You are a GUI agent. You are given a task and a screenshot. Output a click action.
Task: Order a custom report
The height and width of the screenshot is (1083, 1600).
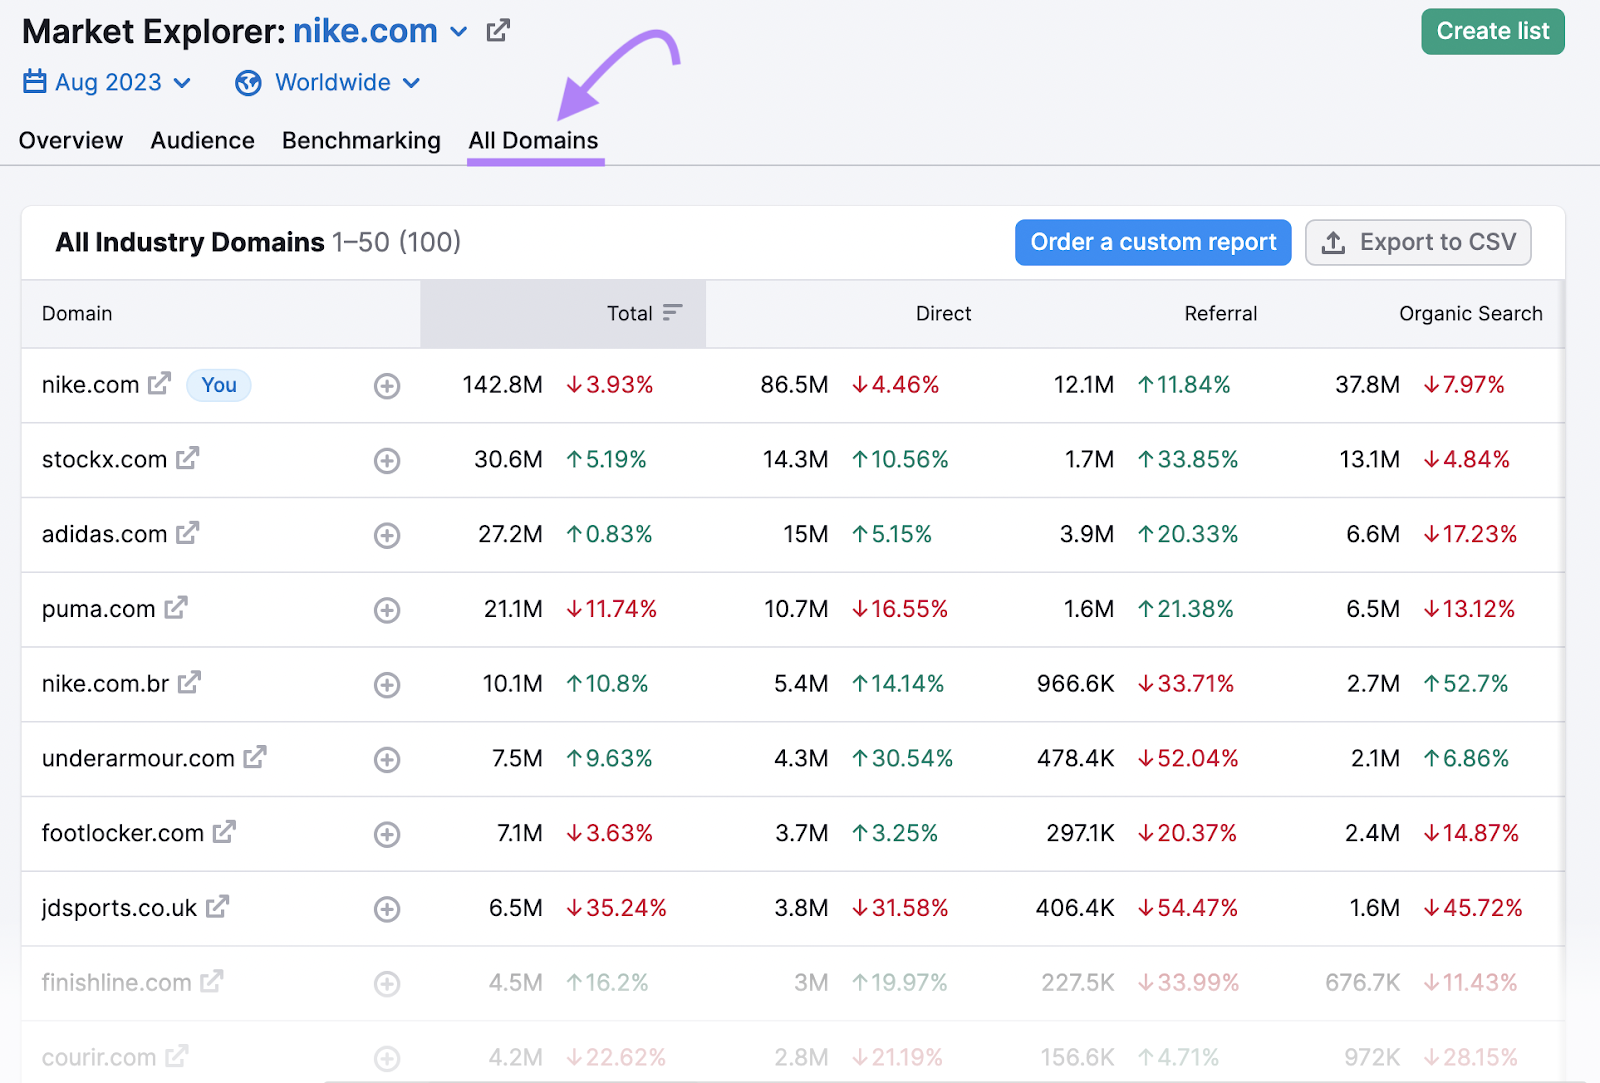(x=1152, y=242)
